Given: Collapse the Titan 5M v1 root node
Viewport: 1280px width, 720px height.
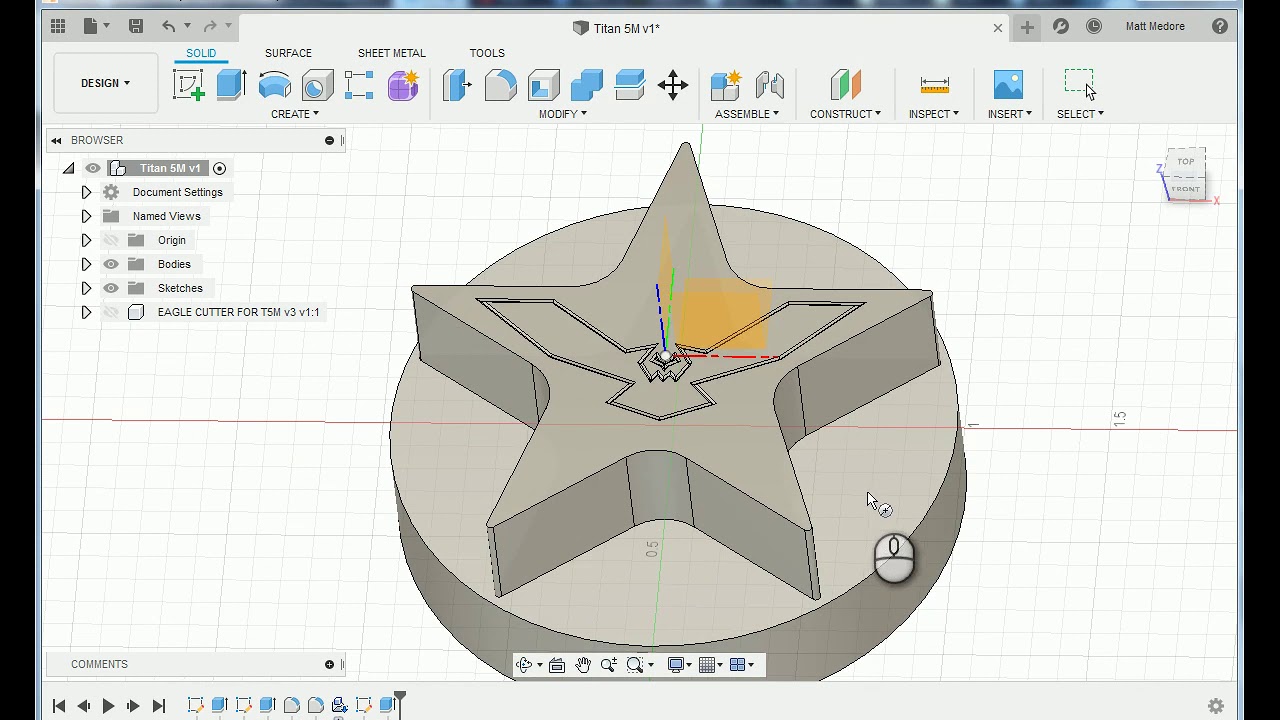Looking at the screenshot, I should coord(68,168).
